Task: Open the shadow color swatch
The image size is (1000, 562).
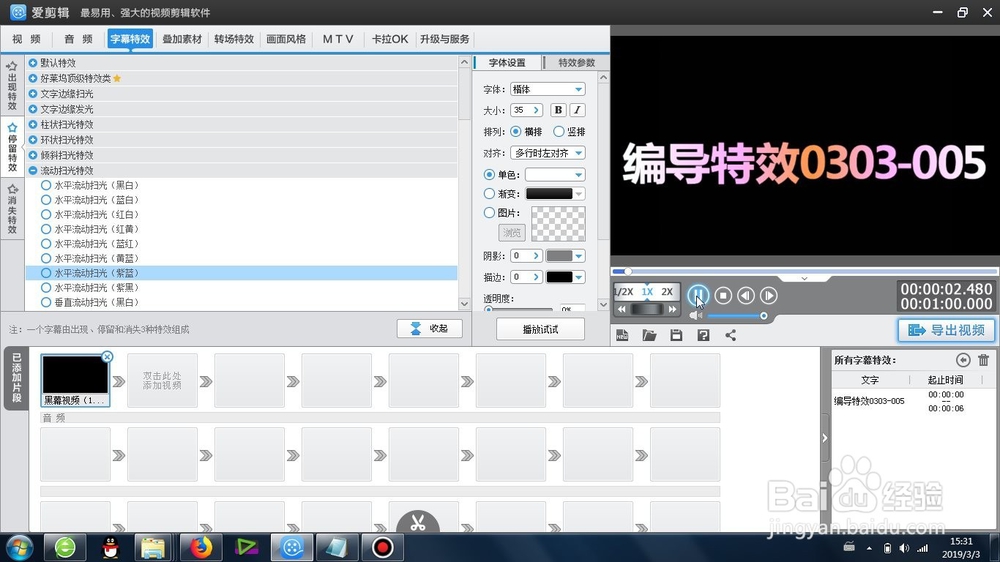Action: [x=565, y=256]
